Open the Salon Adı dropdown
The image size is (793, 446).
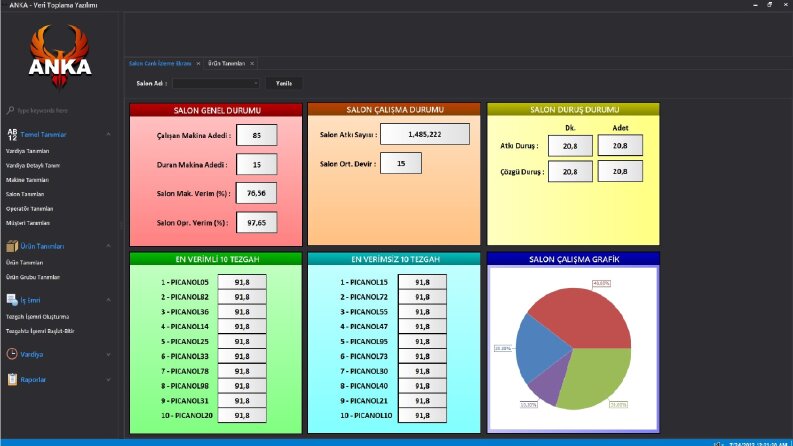215,83
